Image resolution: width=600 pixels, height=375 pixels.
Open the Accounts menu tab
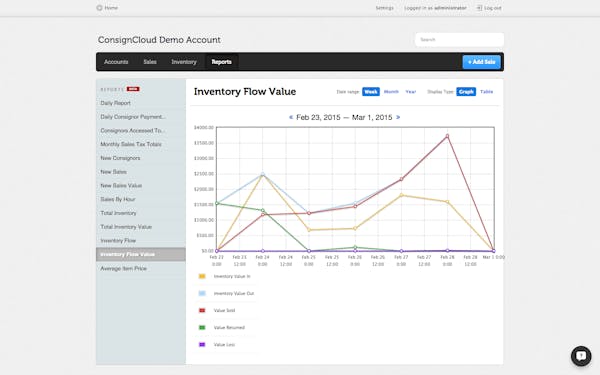(x=116, y=62)
